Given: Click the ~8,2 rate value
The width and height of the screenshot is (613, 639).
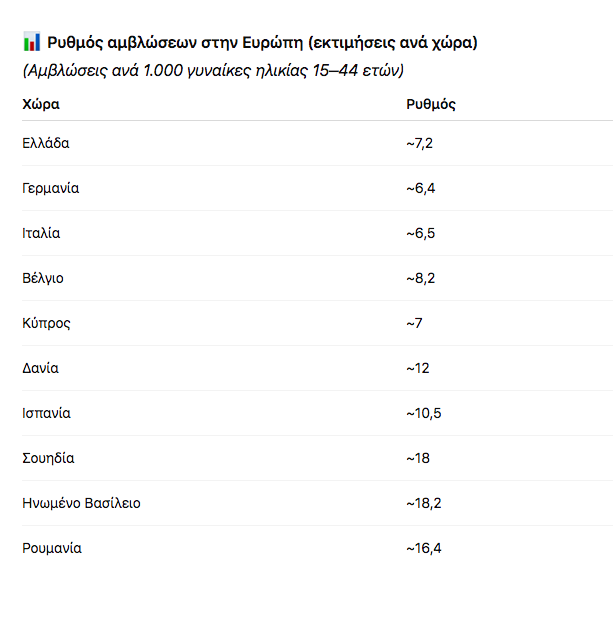Looking at the screenshot, I should (x=421, y=278).
